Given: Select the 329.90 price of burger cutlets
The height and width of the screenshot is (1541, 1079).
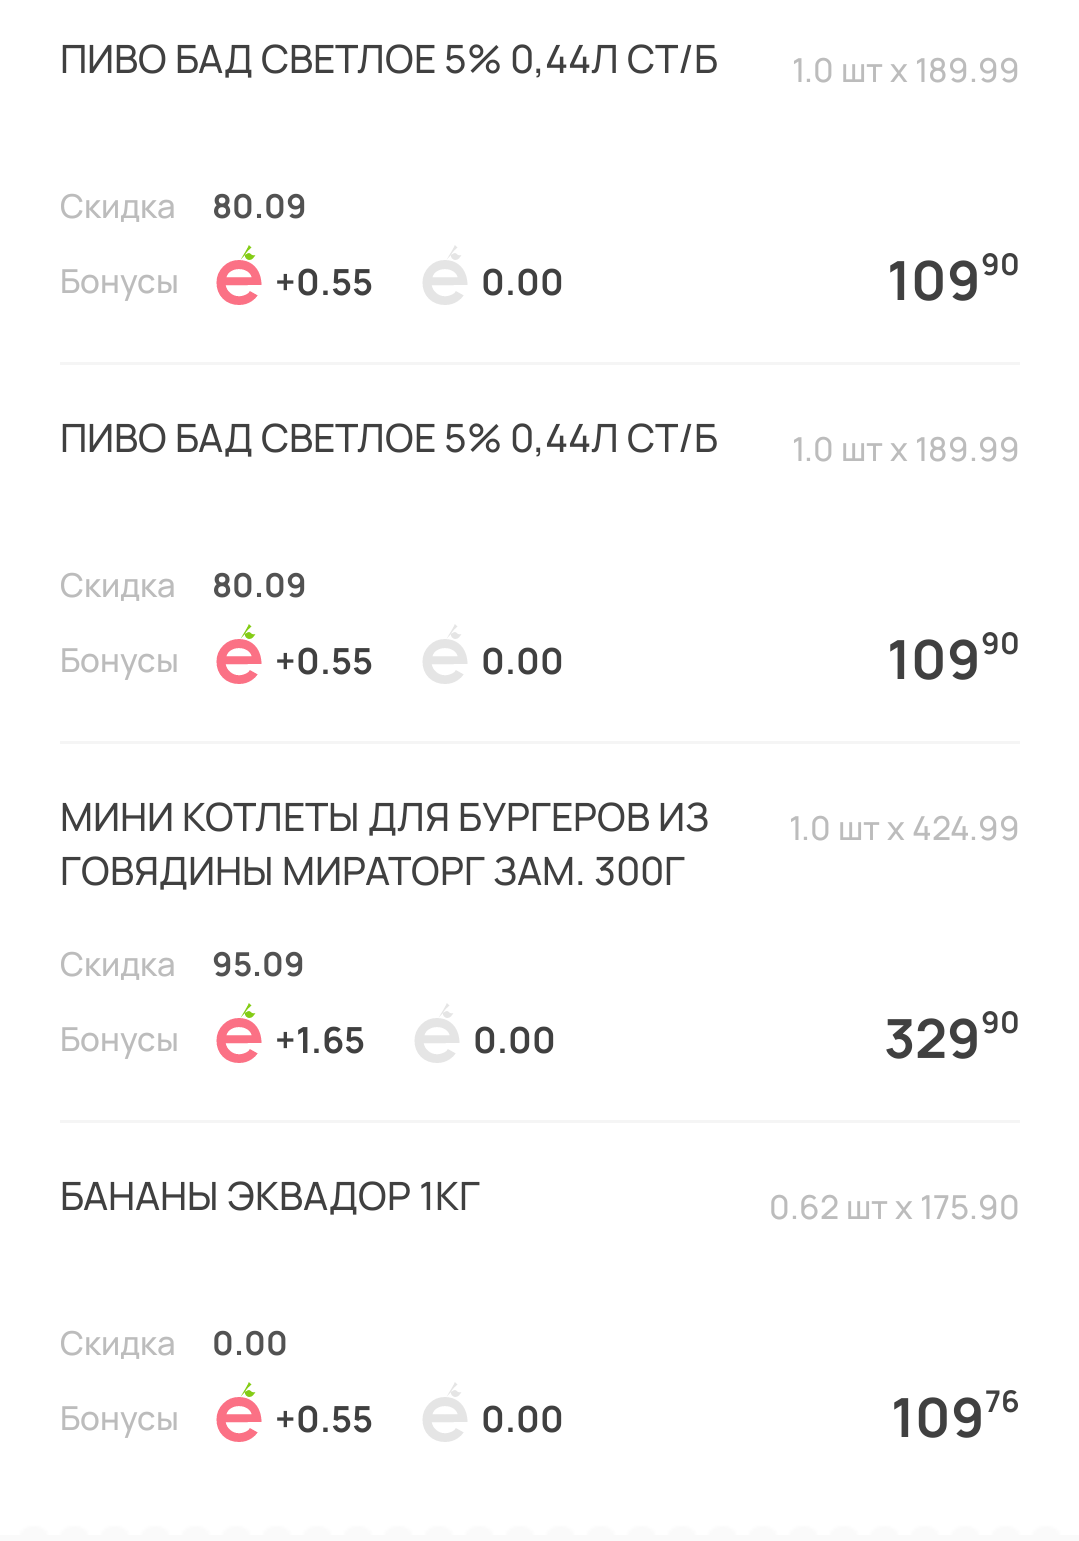Looking at the screenshot, I should tap(952, 1037).
